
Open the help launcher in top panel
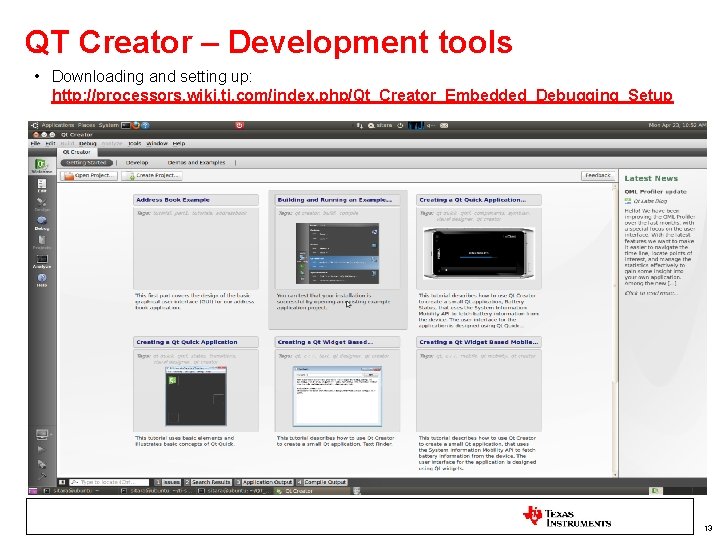[146, 125]
